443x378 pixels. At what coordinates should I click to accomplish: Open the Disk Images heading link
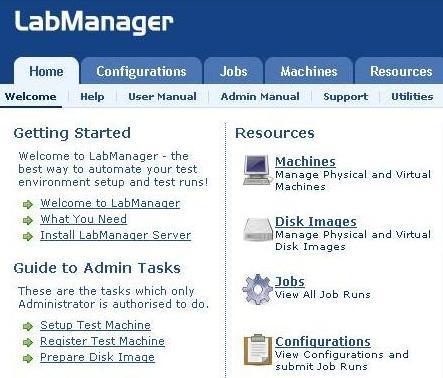316,222
